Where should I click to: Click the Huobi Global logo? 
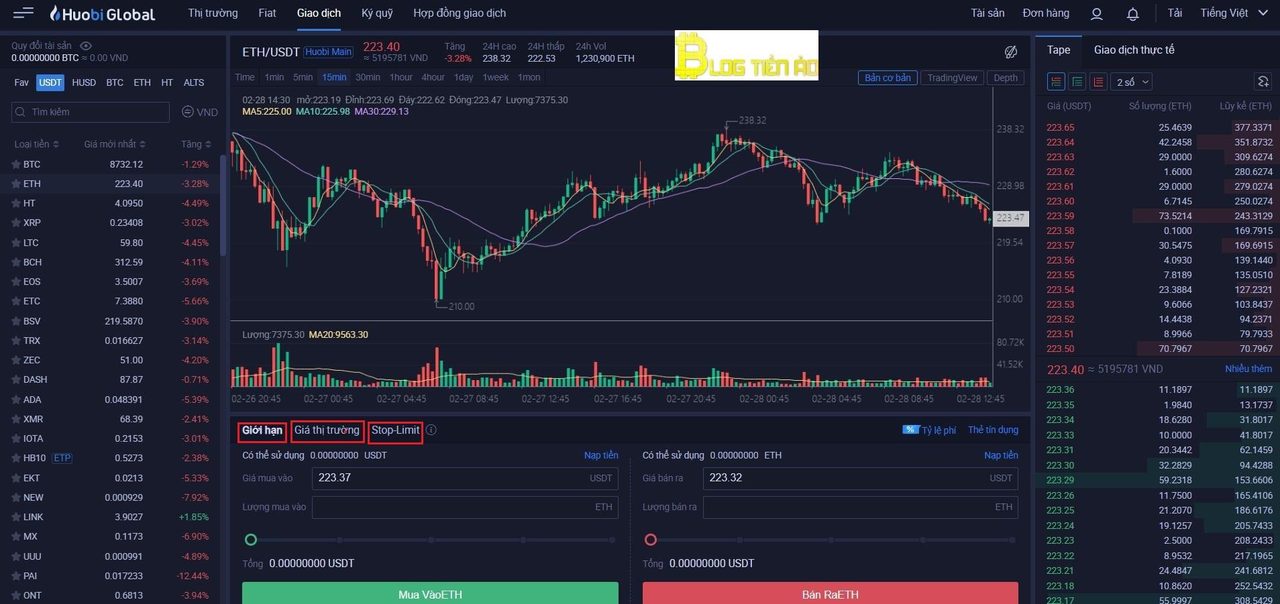click(x=103, y=14)
